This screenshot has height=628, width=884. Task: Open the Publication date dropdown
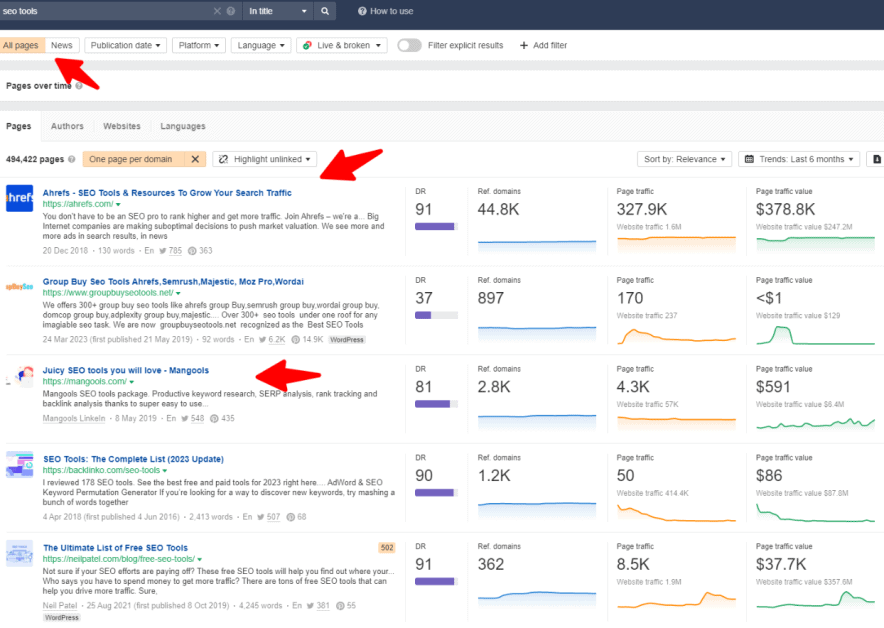click(x=125, y=45)
